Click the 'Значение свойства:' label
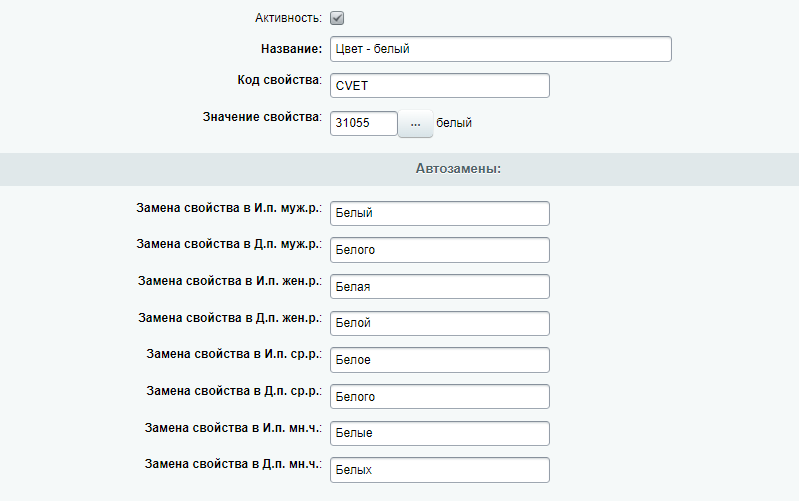The width and height of the screenshot is (799, 501). [261, 117]
